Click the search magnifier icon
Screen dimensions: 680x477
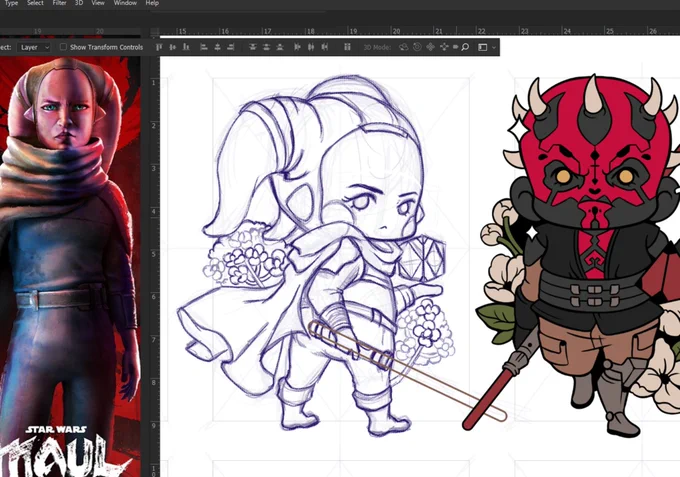click(465, 47)
